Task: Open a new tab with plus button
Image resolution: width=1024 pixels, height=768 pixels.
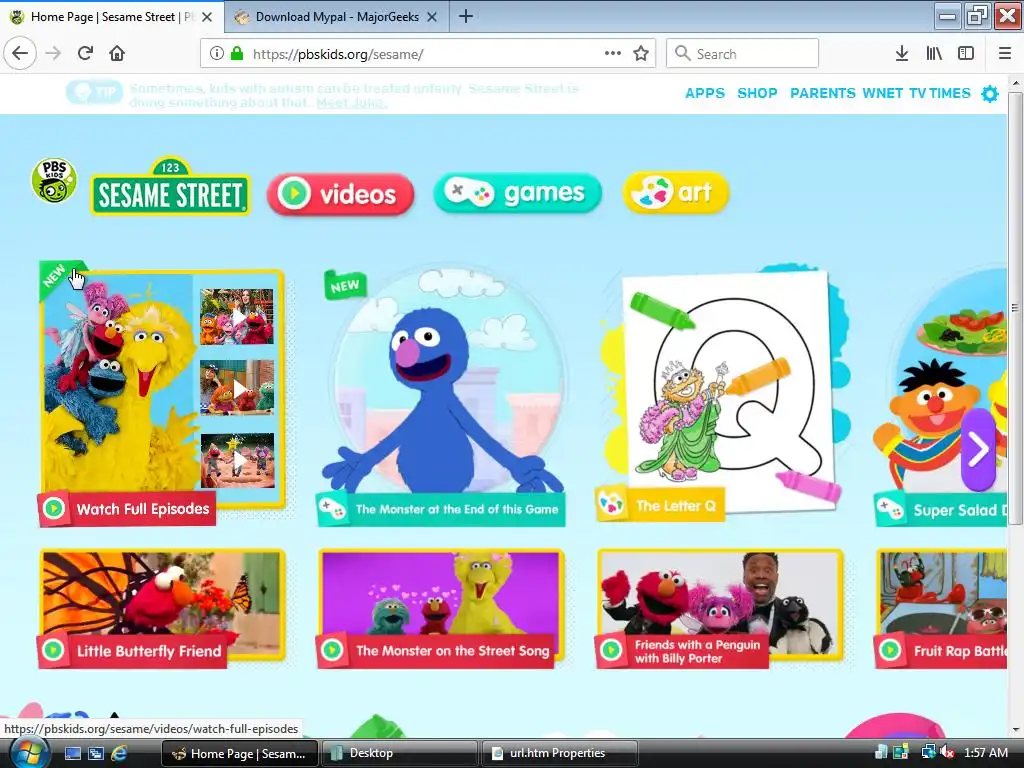Action: (466, 16)
